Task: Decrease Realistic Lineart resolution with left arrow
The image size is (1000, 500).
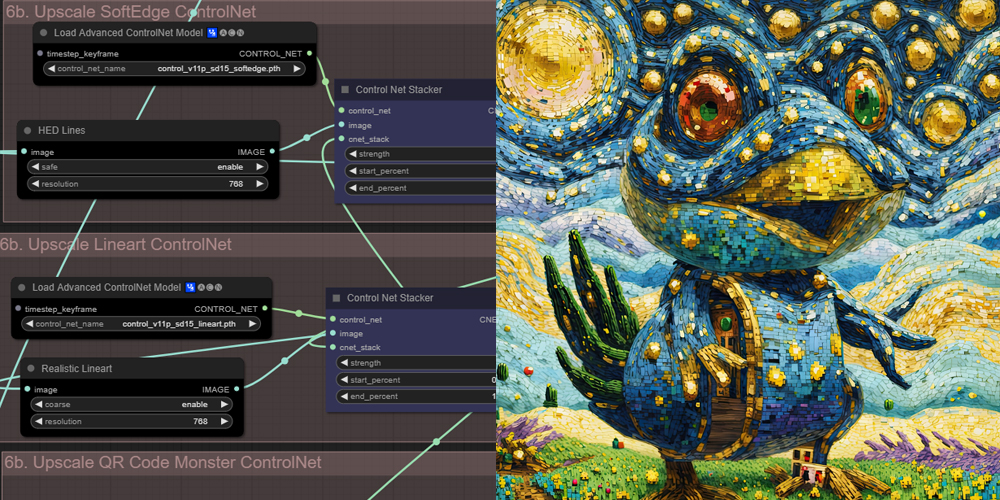Action: (x=39, y=421)
